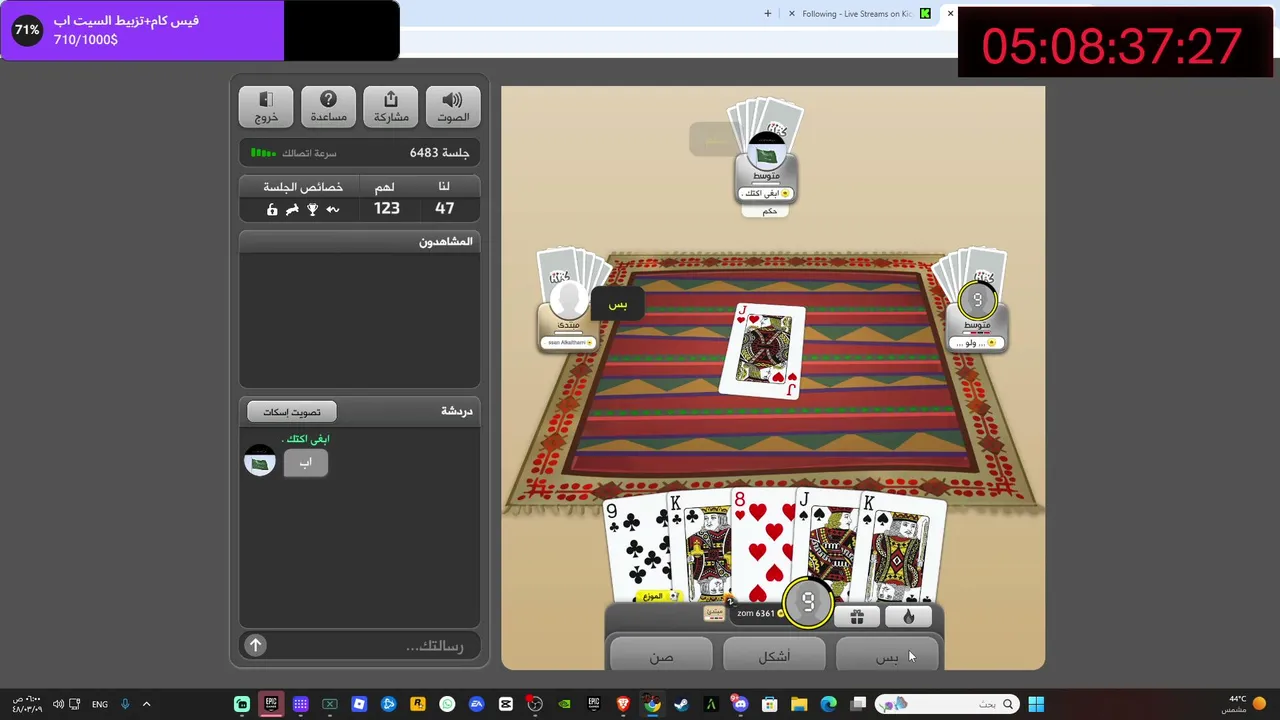Open a new browser tab with plus

point(768,14)
